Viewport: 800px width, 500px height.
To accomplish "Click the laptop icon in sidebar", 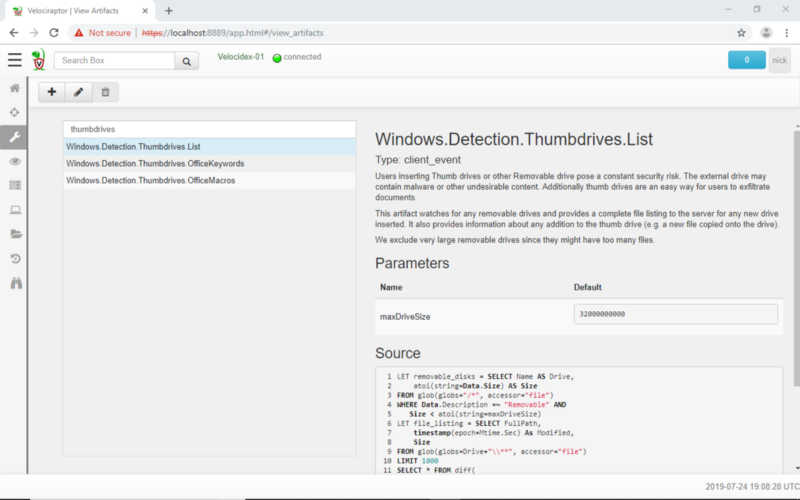I will (x=14, y=210).
